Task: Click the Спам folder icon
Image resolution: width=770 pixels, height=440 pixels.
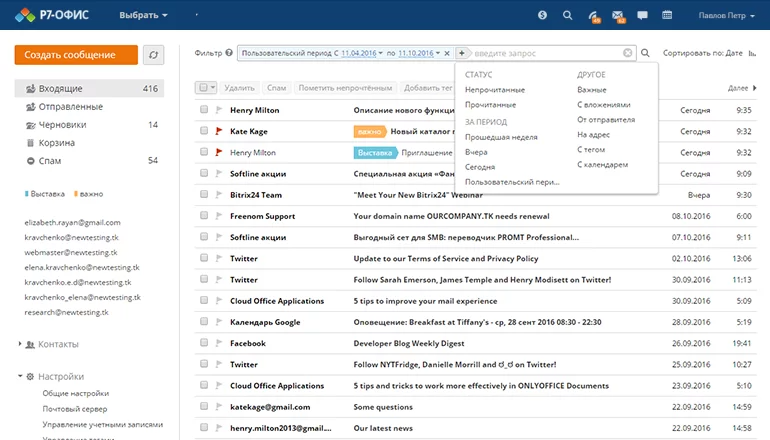Action: [x=30, y=161]
